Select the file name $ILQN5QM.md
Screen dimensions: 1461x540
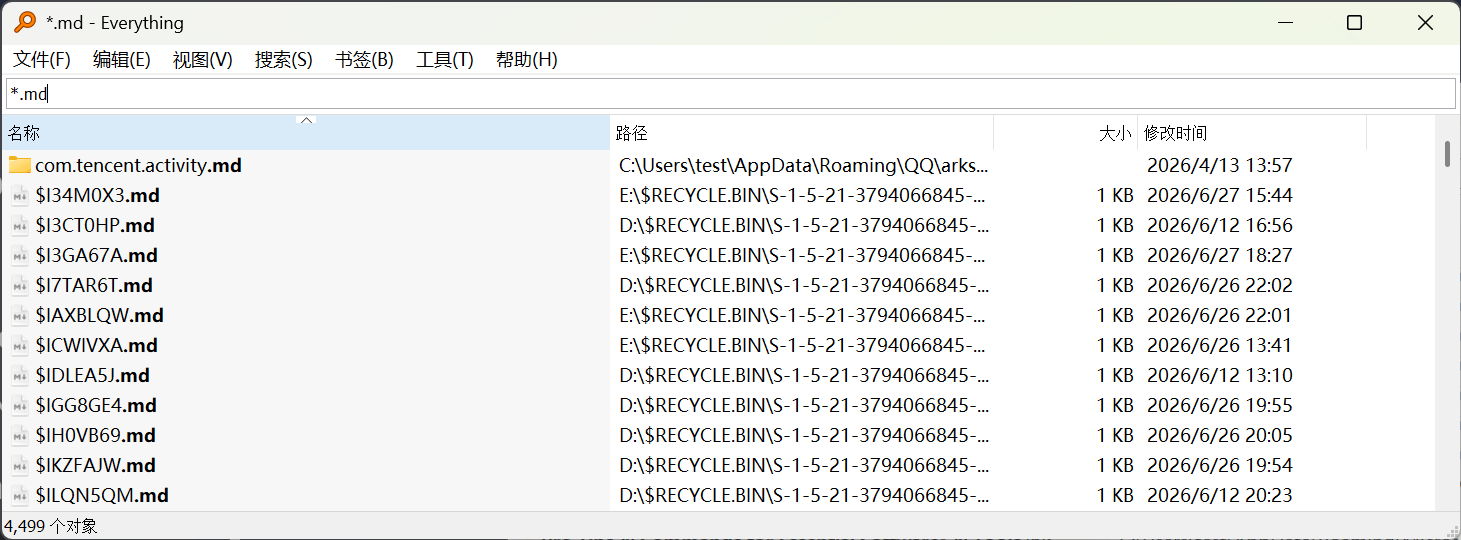pyautogui.click(x=102, y=495)
